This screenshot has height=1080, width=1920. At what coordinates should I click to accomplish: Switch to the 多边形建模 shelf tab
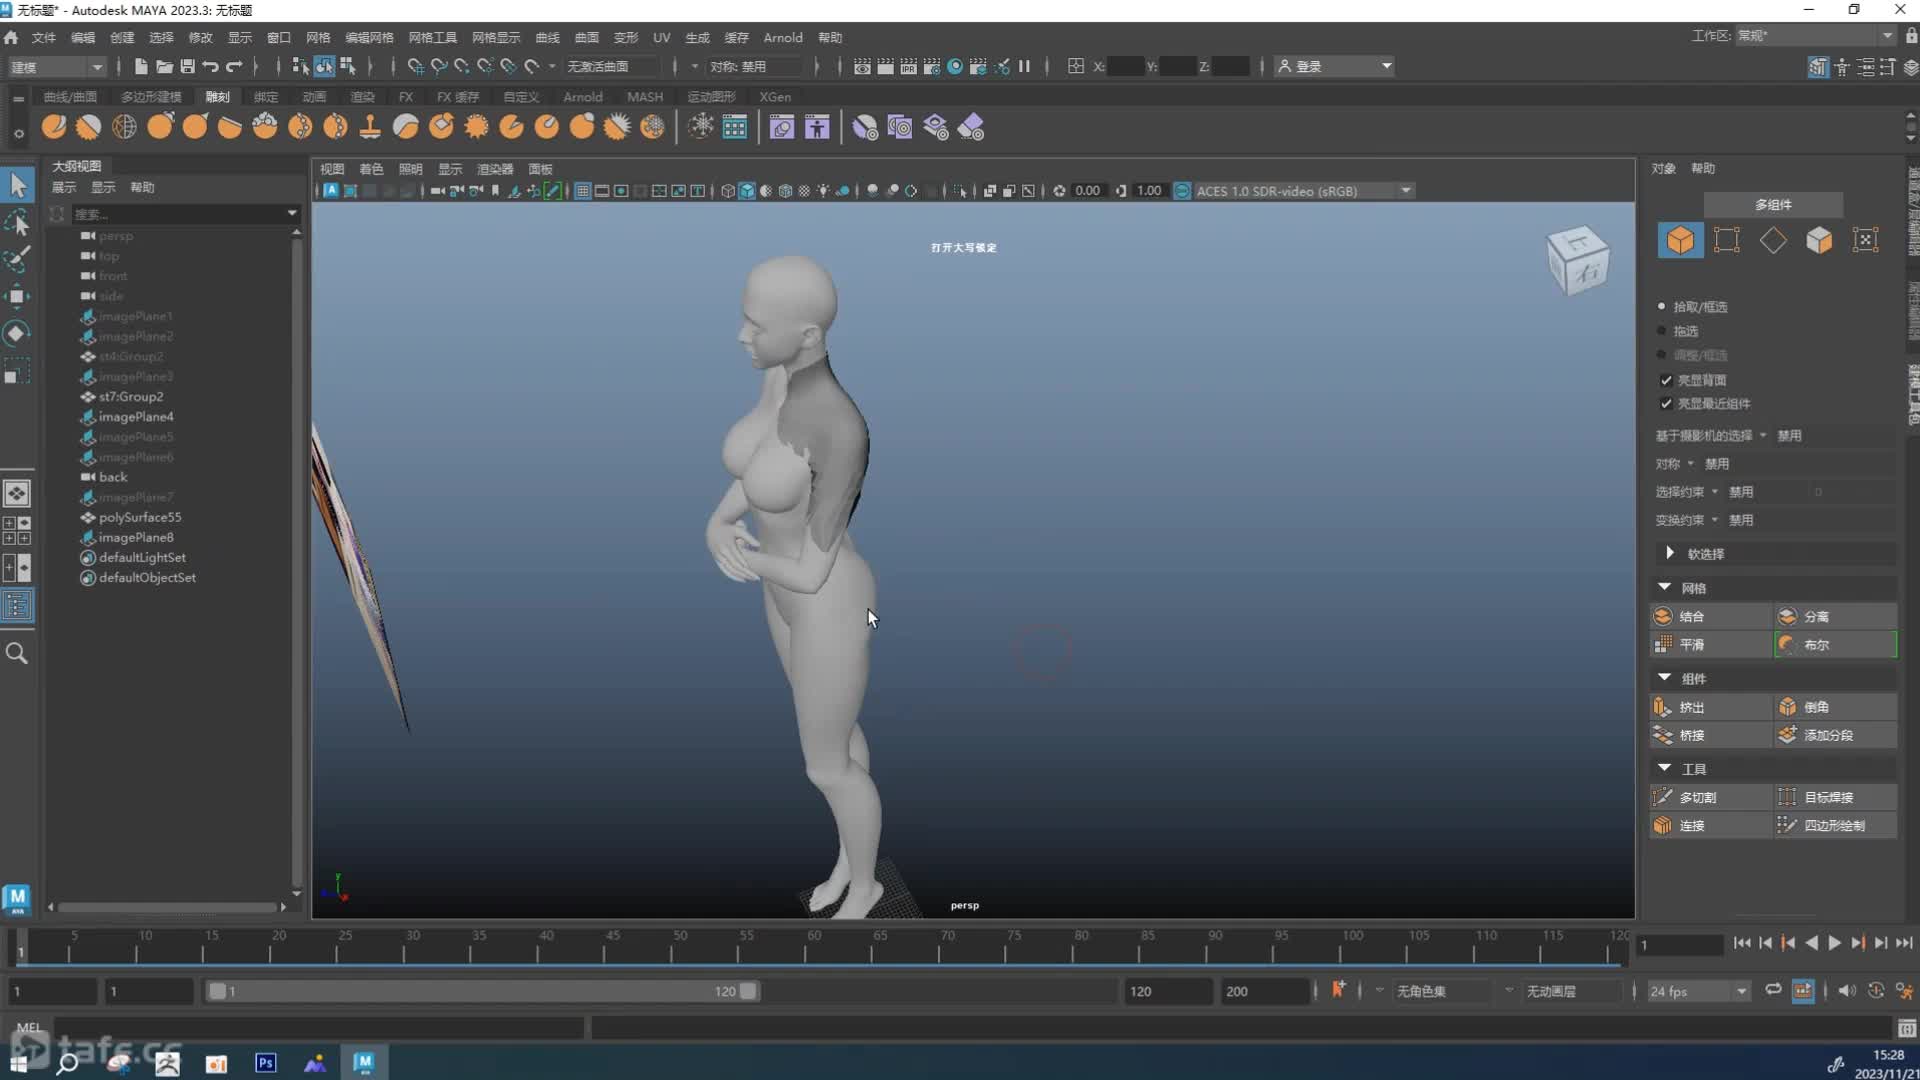coord(151,97)
